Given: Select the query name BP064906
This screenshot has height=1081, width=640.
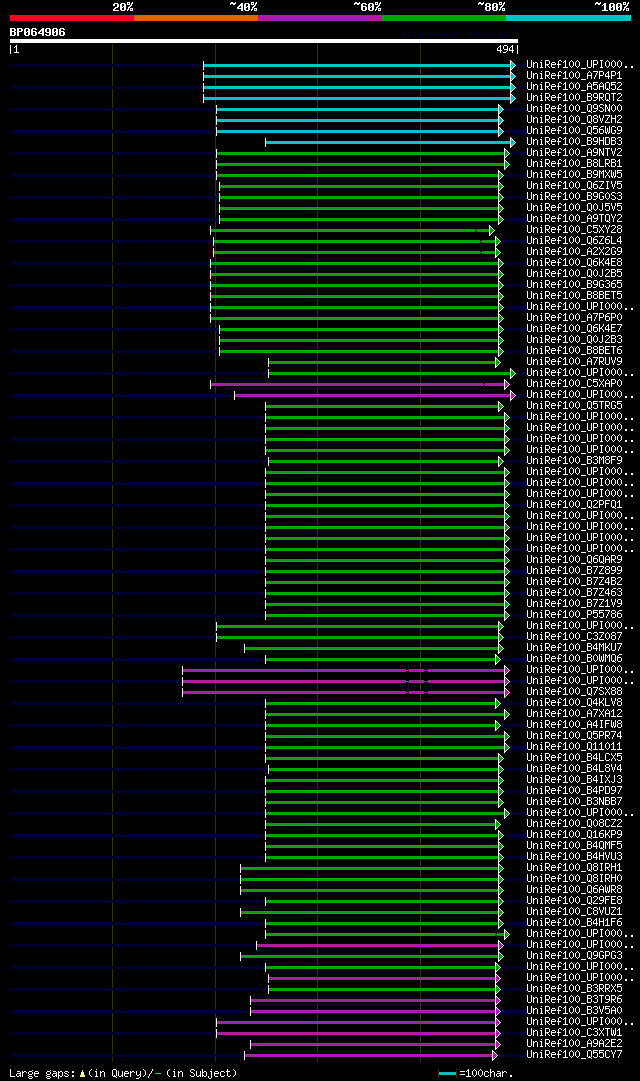Looking at the screenshot, I should click(x=37, y=32).
